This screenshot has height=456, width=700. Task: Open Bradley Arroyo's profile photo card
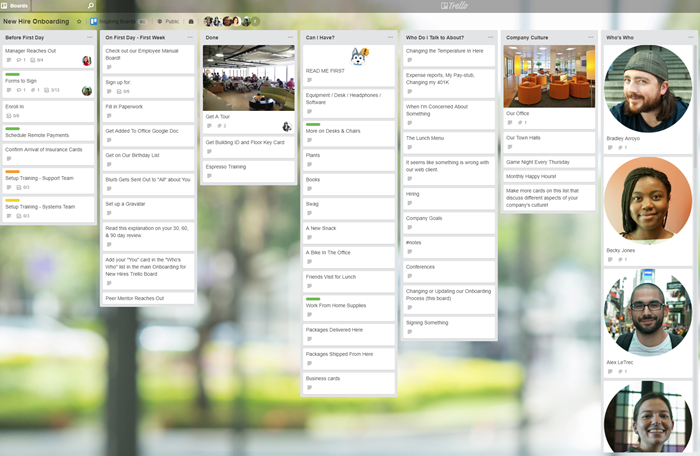[646, 88]
